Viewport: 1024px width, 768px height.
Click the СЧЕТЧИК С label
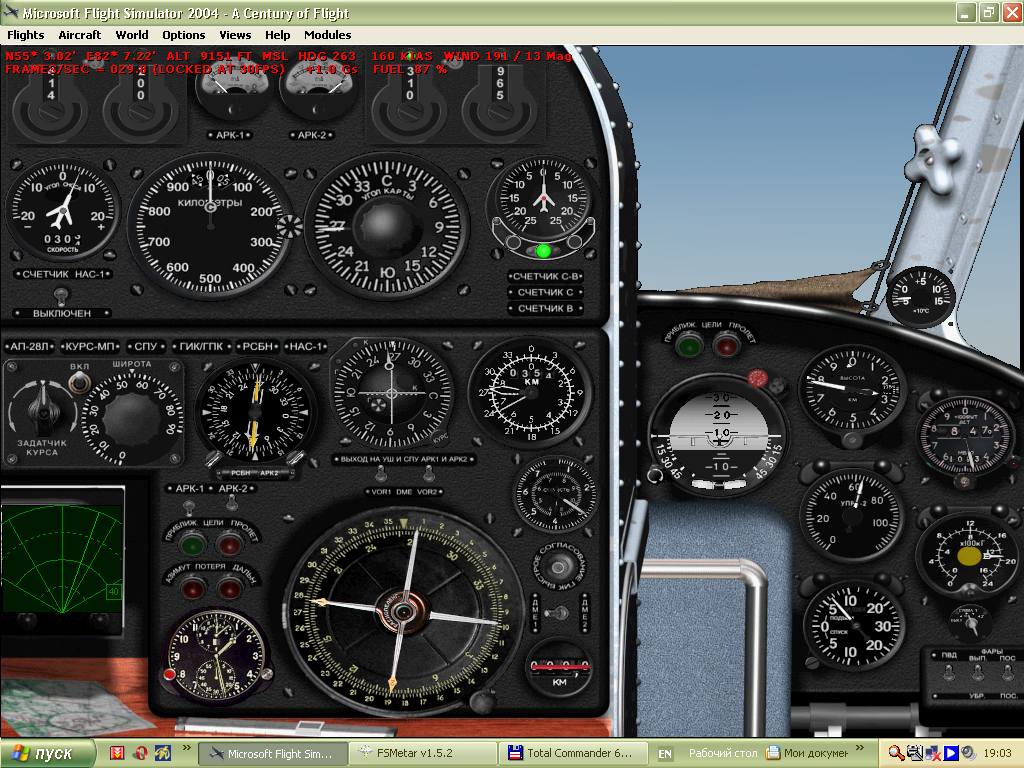point(545,292)
